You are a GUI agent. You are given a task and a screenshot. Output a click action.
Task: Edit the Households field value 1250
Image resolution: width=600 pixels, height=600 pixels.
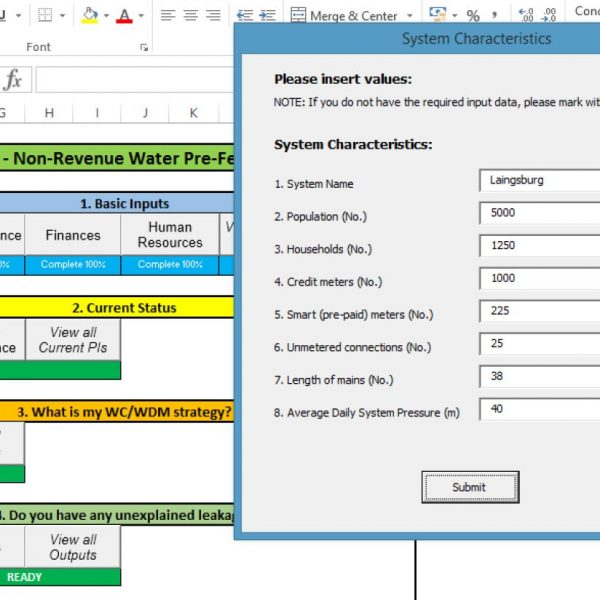[540, 245]
